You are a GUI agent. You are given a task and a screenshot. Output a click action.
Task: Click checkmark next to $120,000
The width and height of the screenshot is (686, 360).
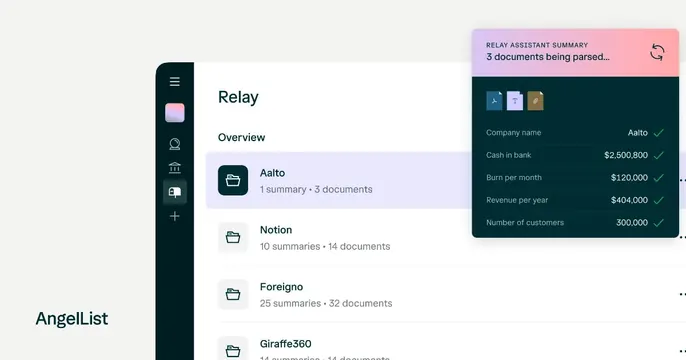point(658,178)
